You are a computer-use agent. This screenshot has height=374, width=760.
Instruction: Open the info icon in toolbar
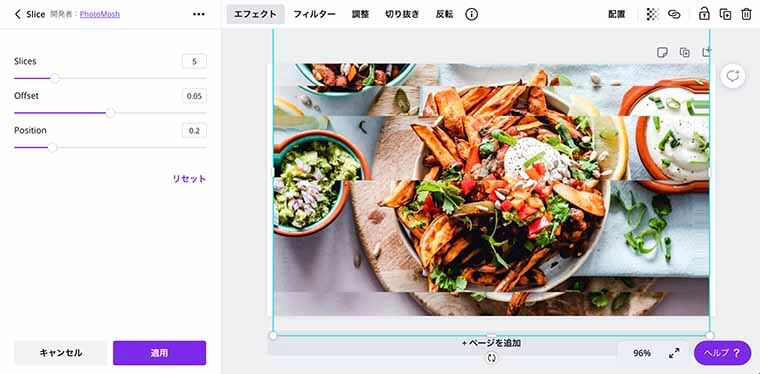coord(471,14)
